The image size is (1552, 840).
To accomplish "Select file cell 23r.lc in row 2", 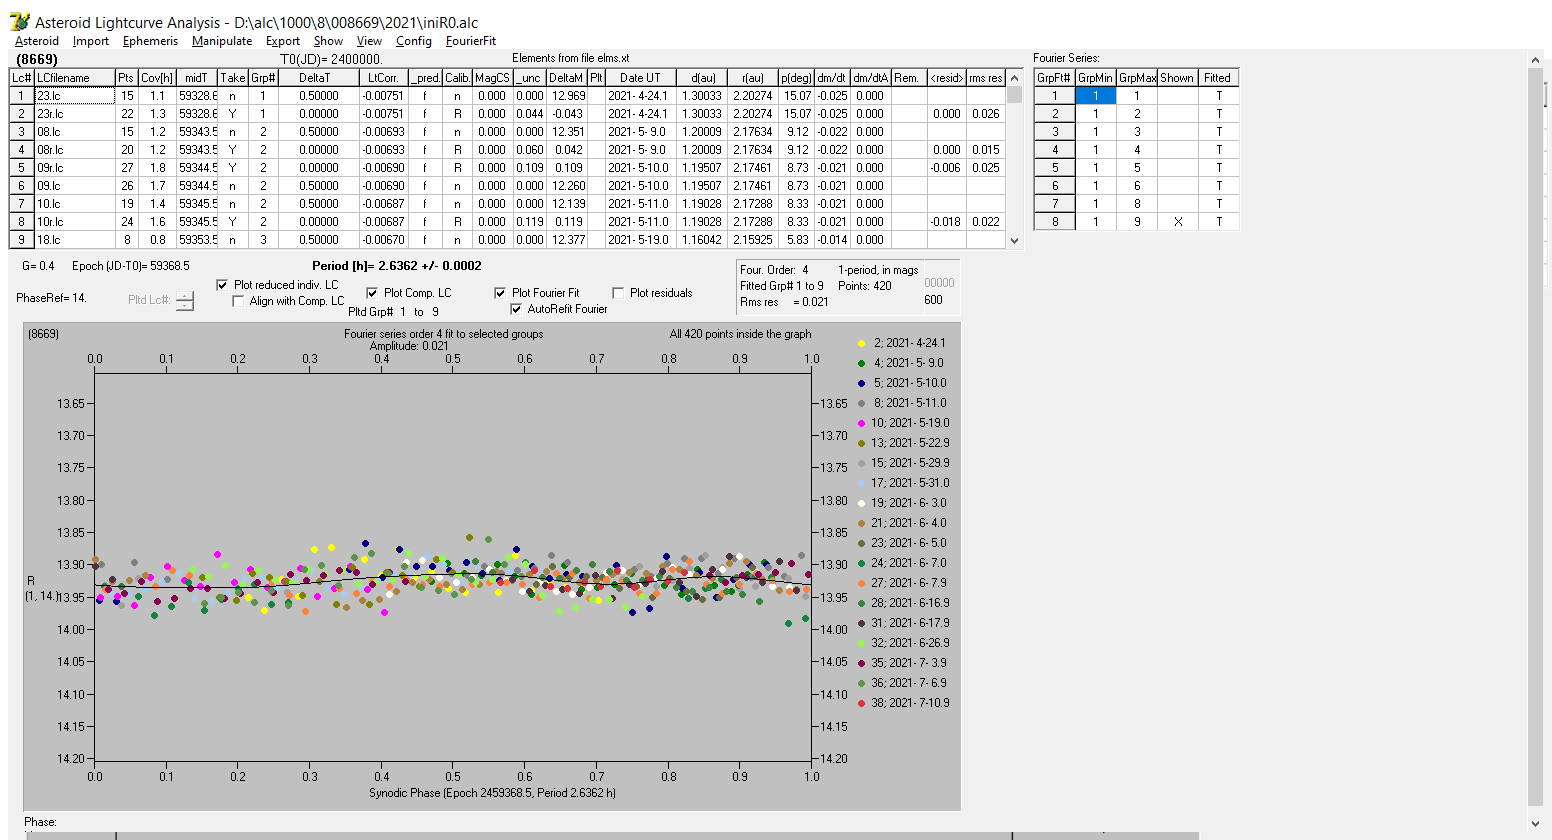I will click(74, 114).
